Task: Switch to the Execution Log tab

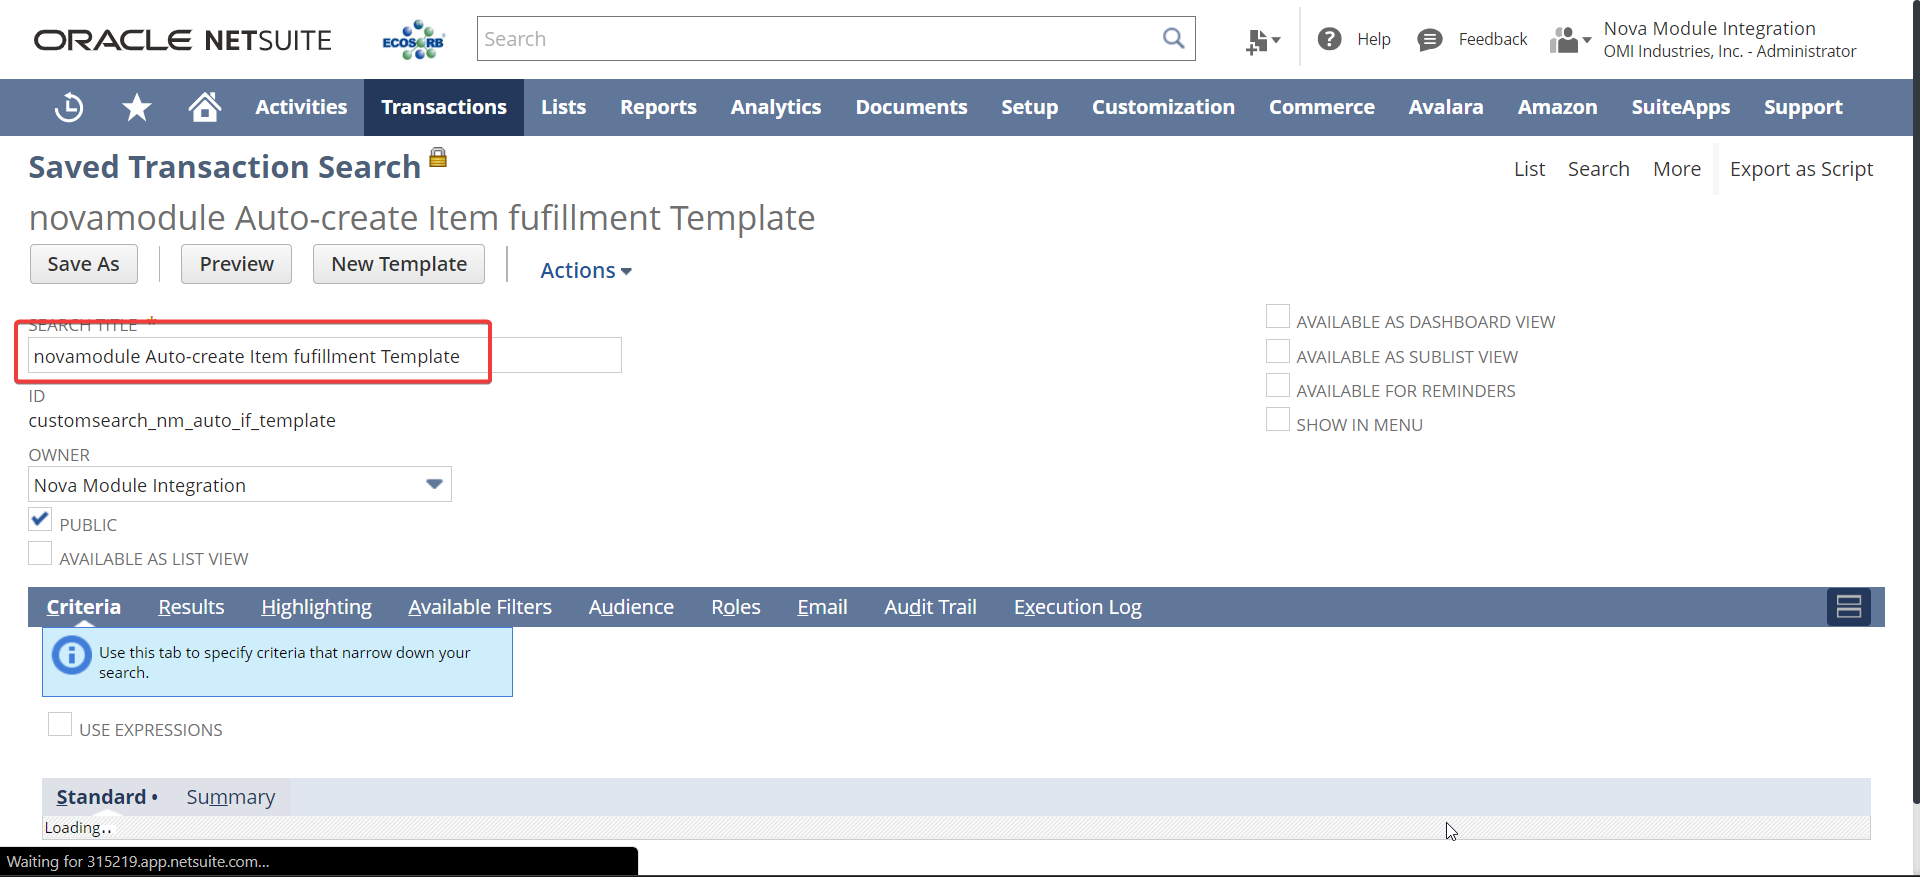Action: 1077,607
